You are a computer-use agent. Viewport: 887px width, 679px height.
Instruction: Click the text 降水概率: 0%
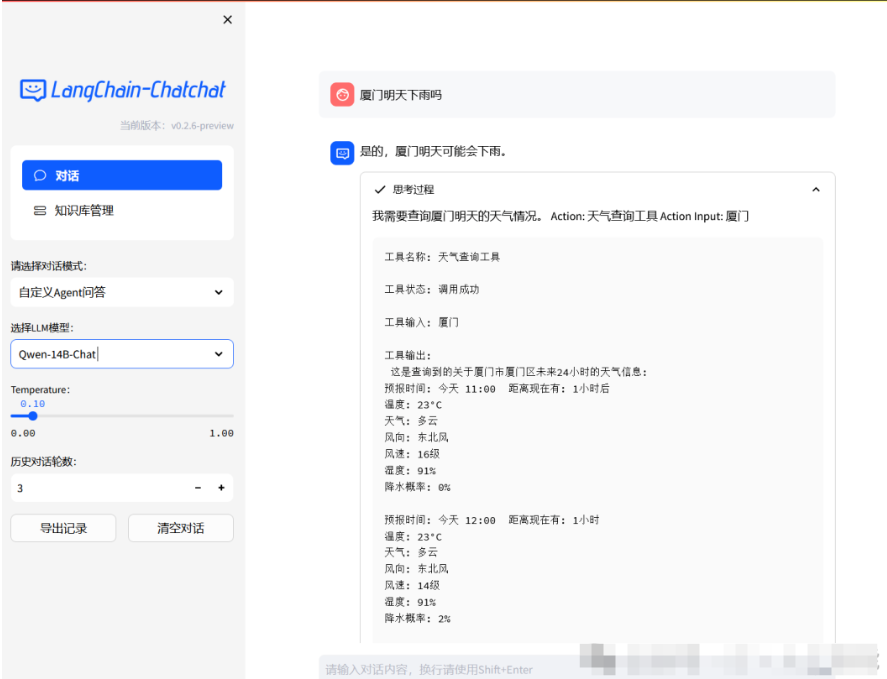point(417,487)
